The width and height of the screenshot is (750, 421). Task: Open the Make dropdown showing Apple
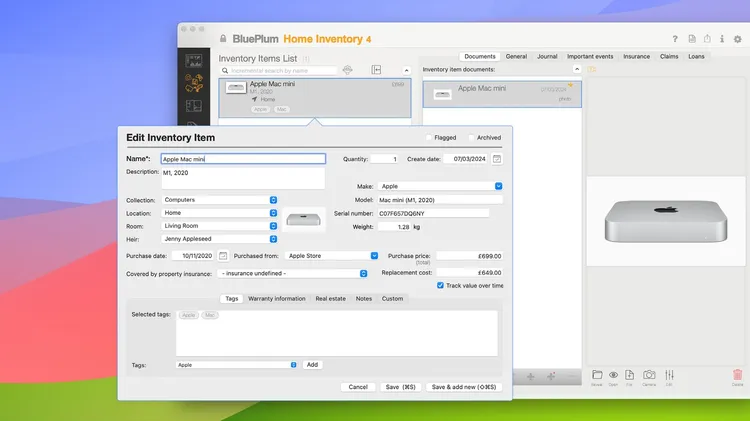440,186
